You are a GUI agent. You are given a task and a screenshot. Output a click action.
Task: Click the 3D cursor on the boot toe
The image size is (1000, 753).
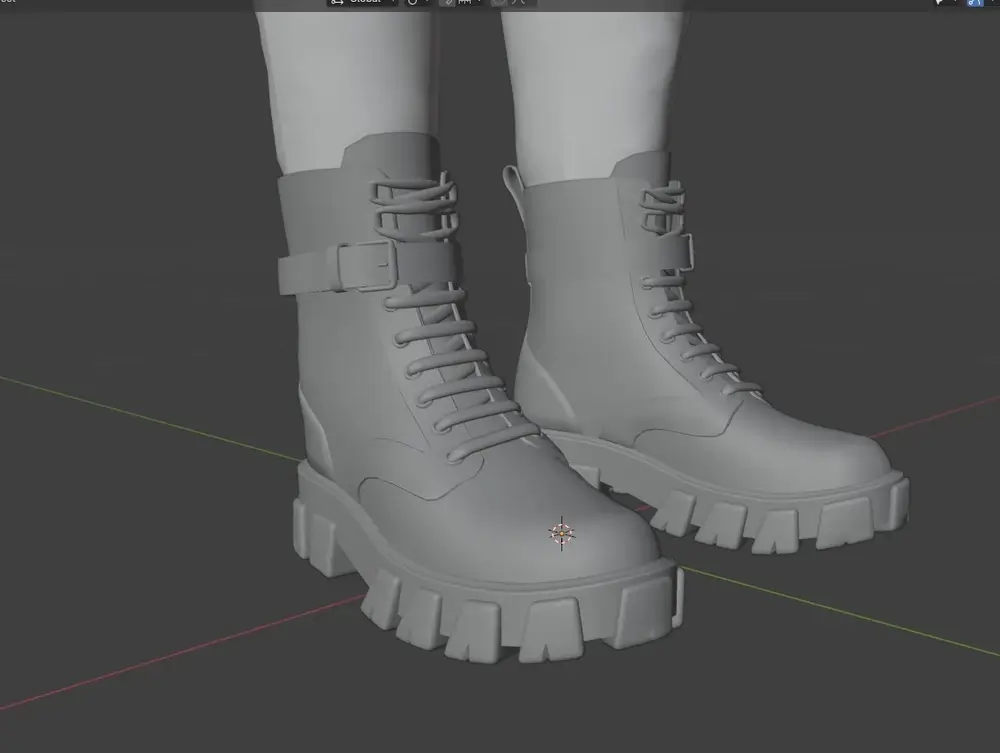(561, 533)
